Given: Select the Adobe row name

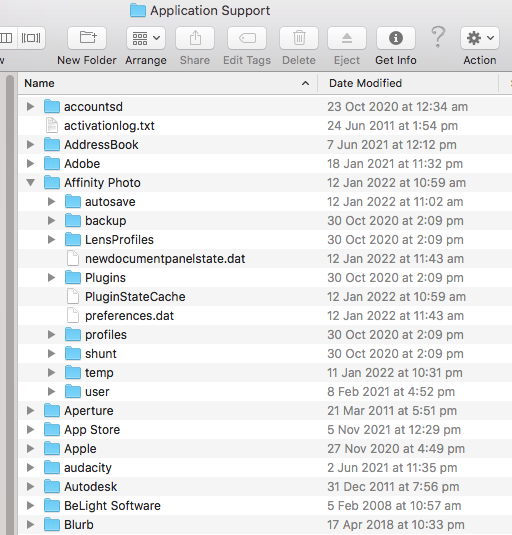Looking at the screenshot, I should (x=82, y=164).
